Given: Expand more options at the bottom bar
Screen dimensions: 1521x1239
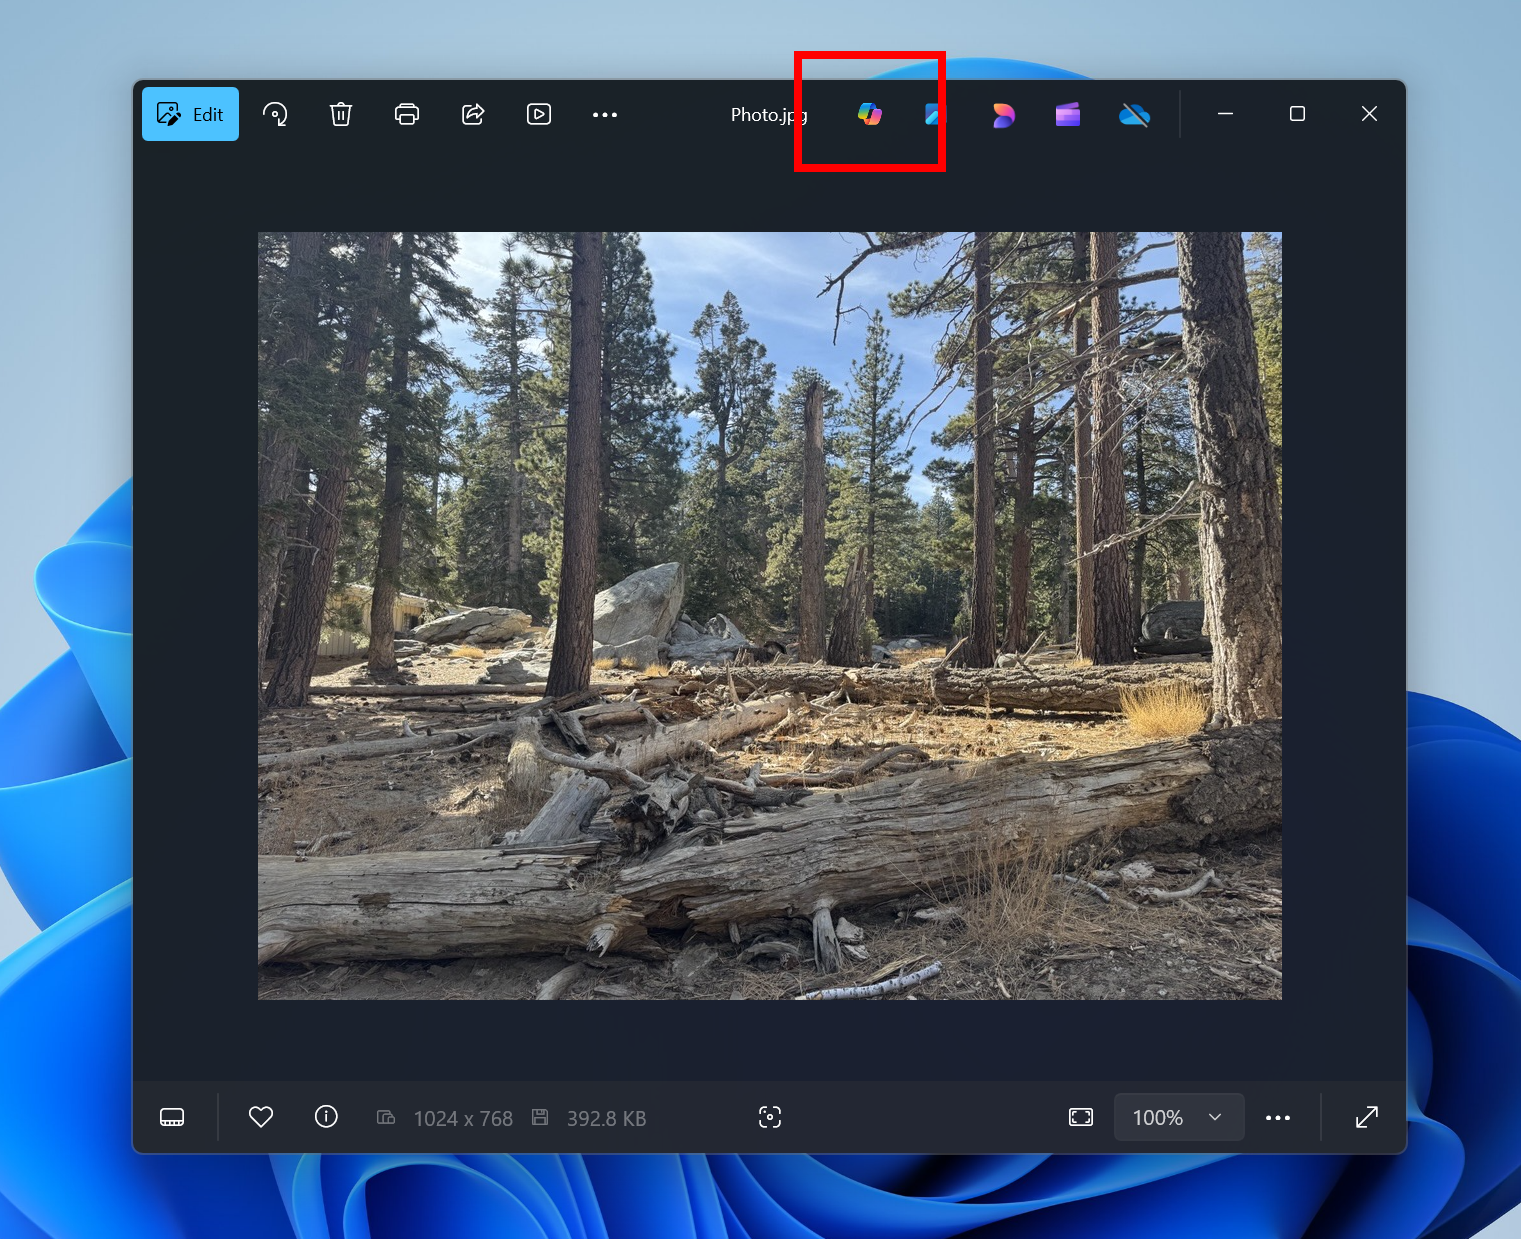Looking at the screenshot, I should [1278, 1117].
